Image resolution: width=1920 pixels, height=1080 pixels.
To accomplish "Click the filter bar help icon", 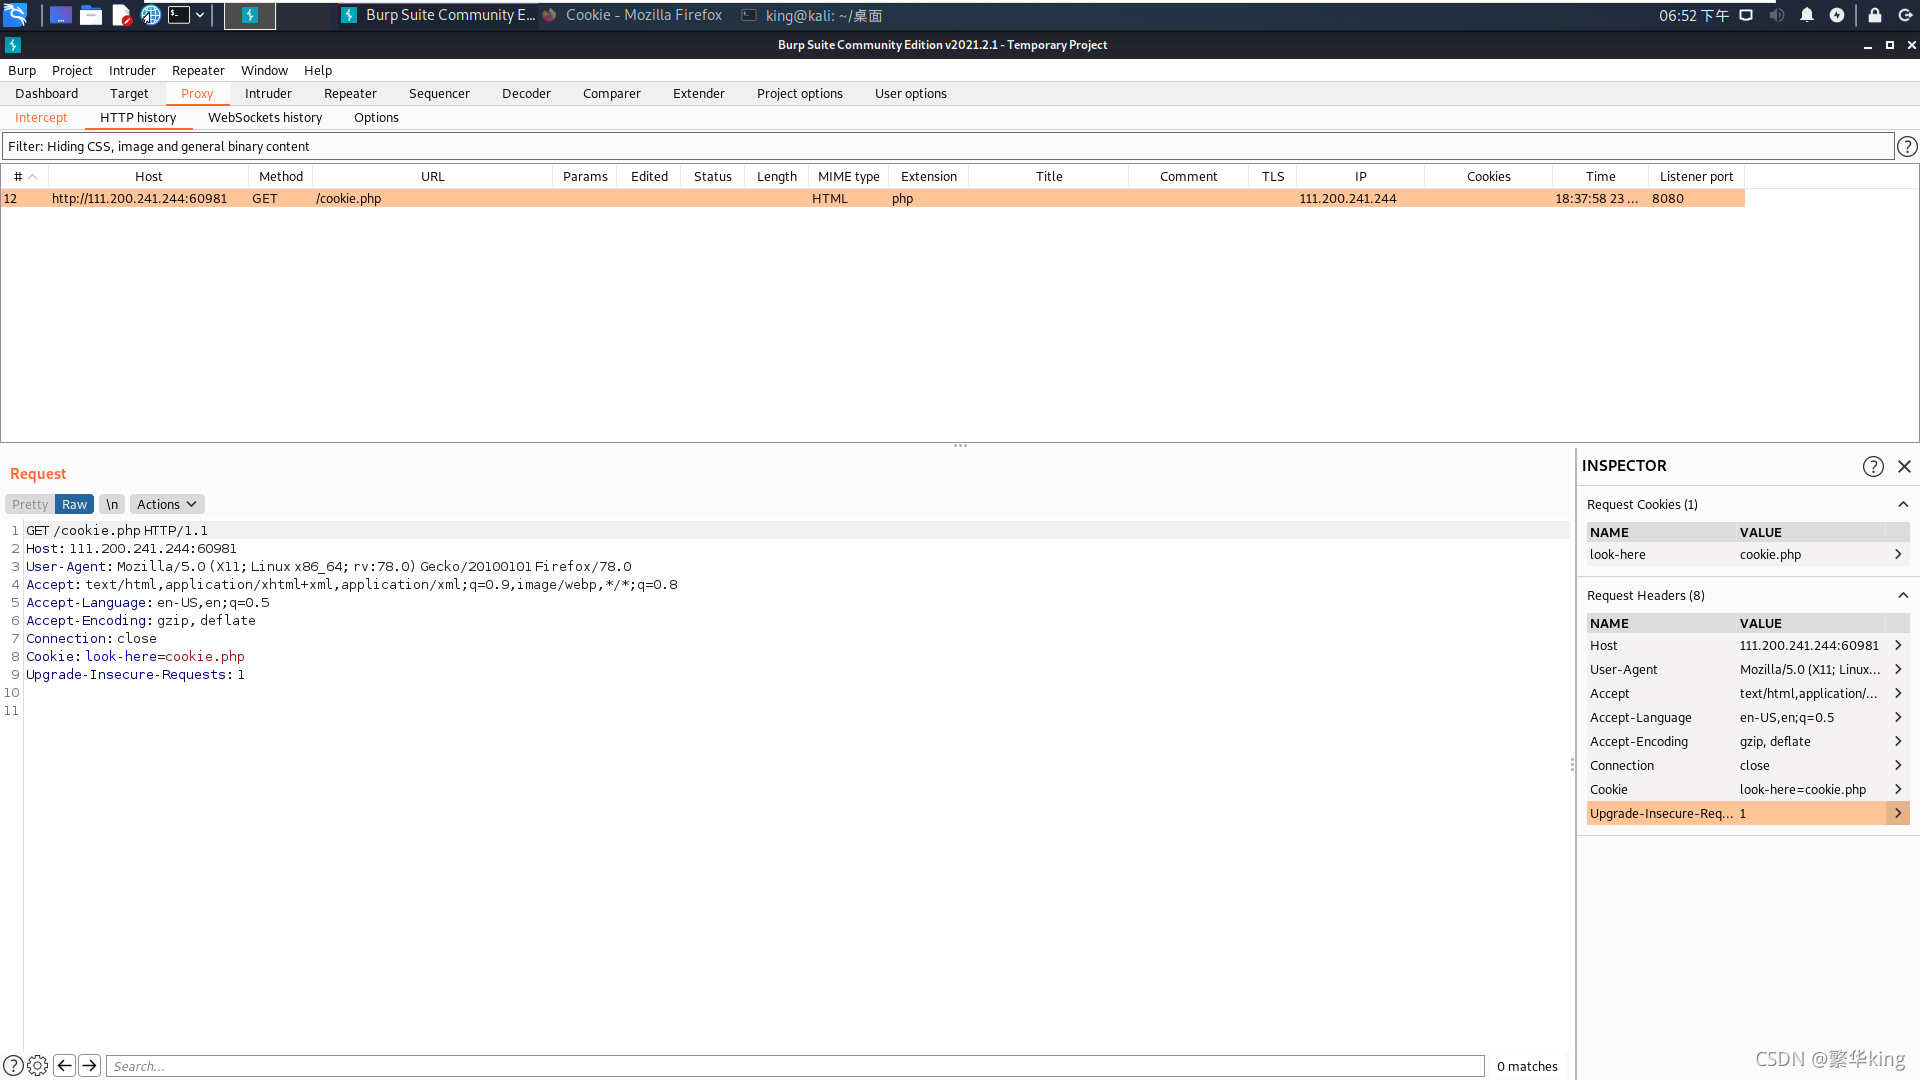I will click(1907, 147).
